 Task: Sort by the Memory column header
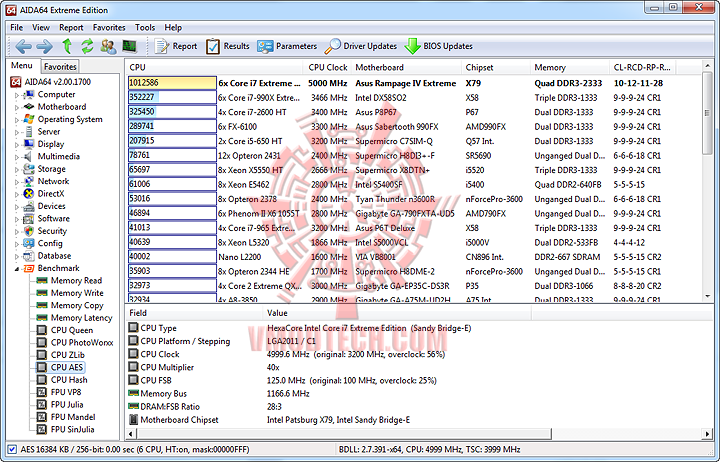click(x=569, y=68)
